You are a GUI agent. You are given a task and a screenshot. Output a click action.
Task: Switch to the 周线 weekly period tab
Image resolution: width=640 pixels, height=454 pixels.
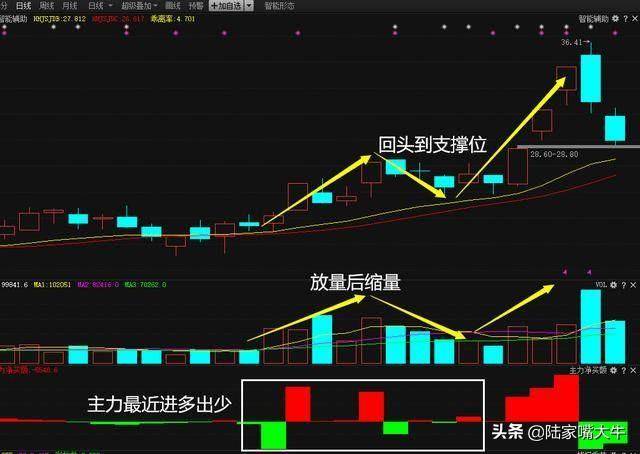pos(47,6)
